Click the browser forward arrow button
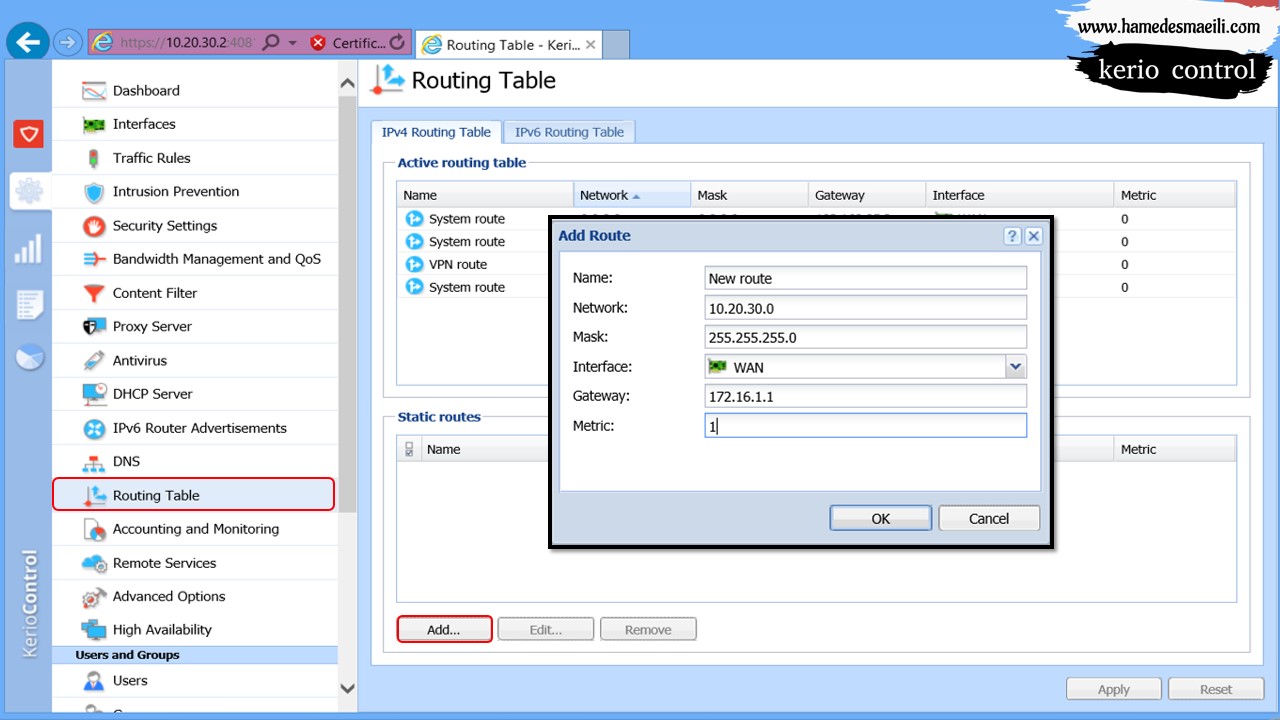 (x=67, y=42)
